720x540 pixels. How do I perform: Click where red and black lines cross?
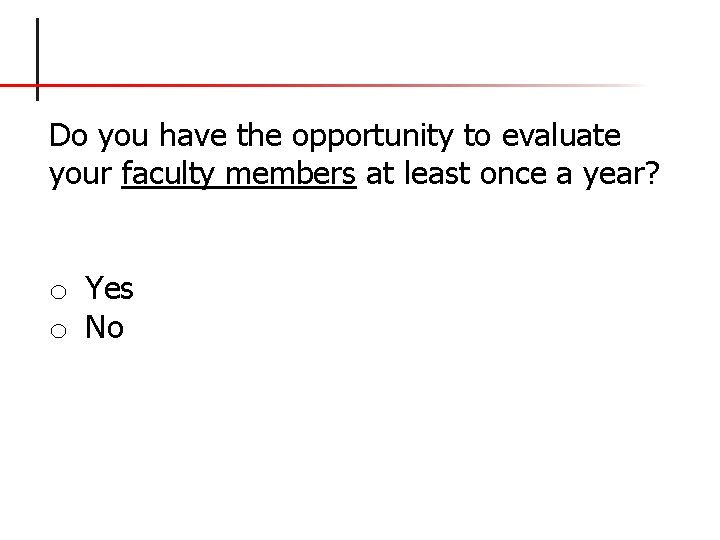click(38, 85)
